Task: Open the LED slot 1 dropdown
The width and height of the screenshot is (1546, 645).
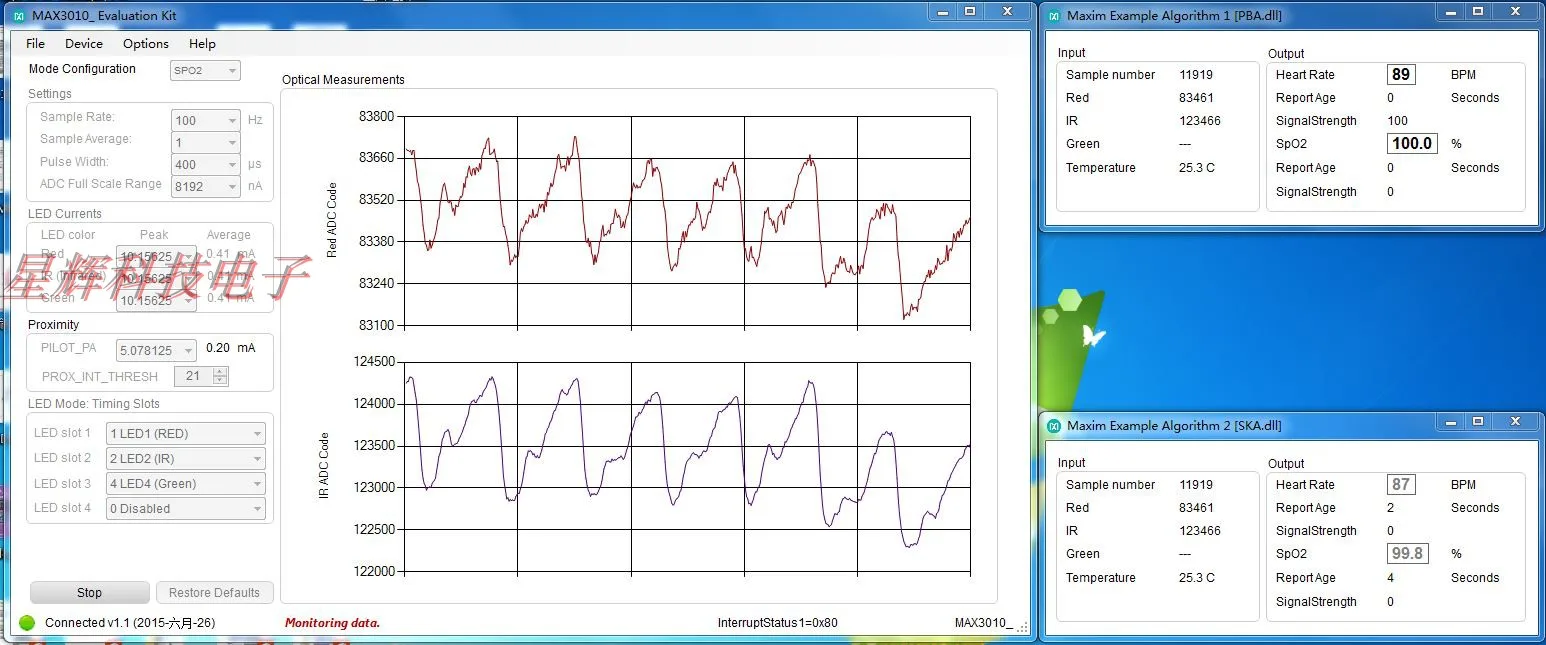Action: pyautogui.click(x=186, y=433)
